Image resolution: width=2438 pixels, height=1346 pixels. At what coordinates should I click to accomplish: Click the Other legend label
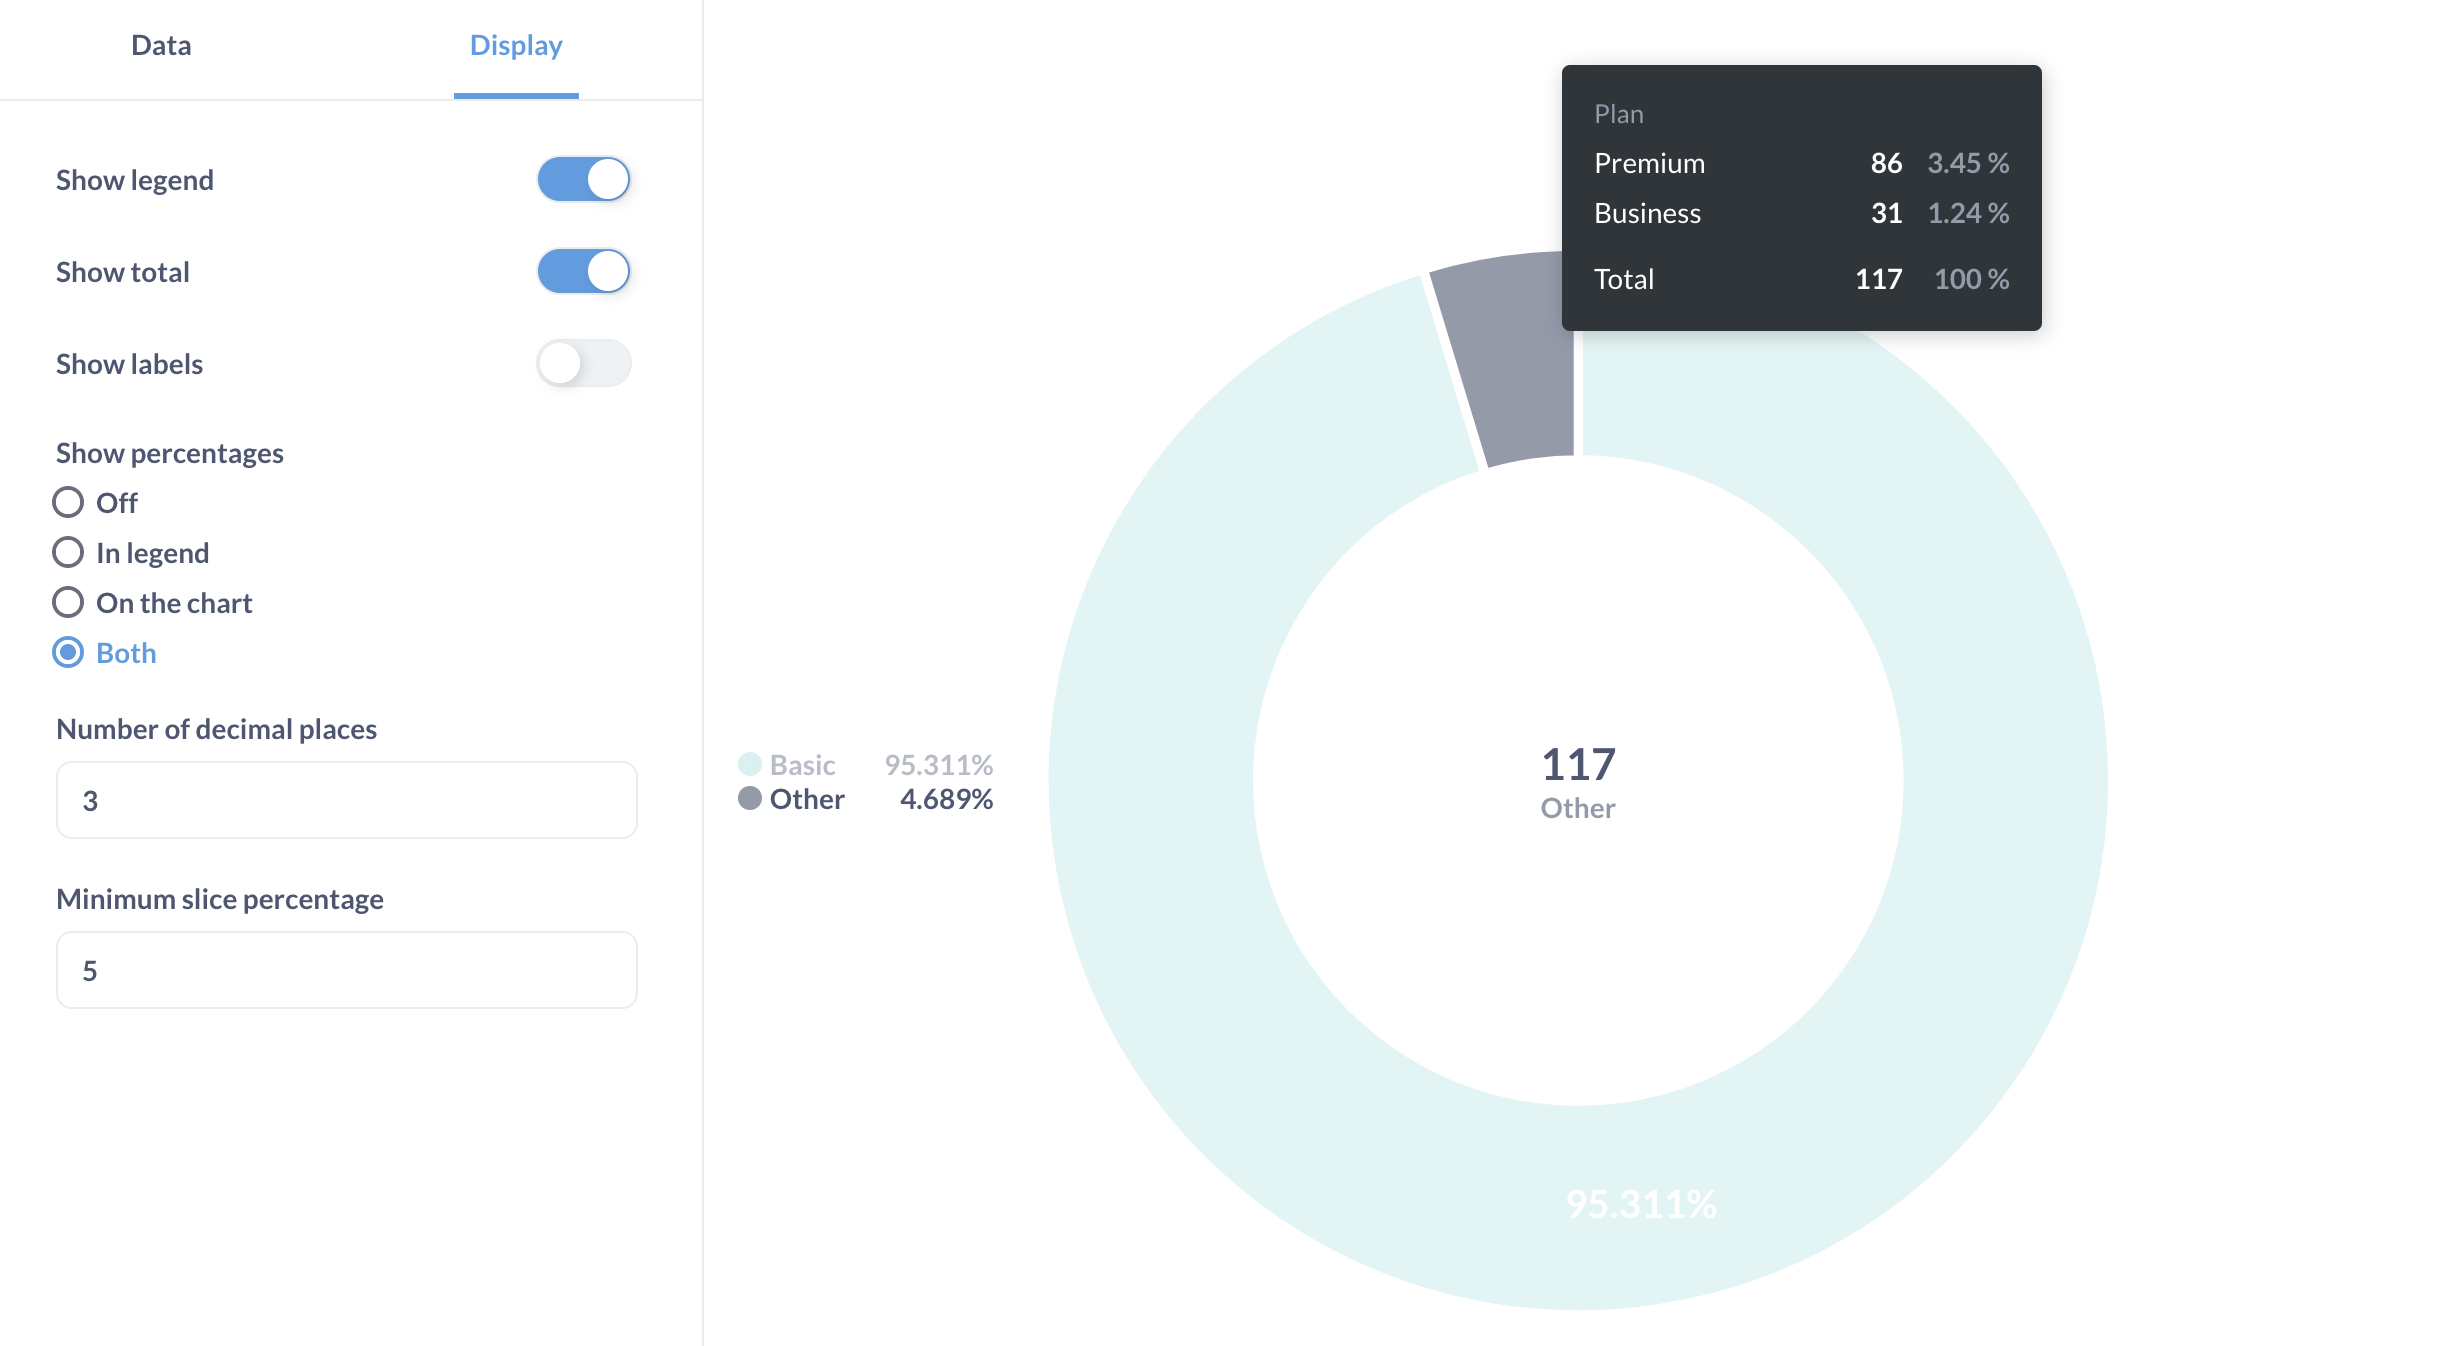[x=807, y=799]
